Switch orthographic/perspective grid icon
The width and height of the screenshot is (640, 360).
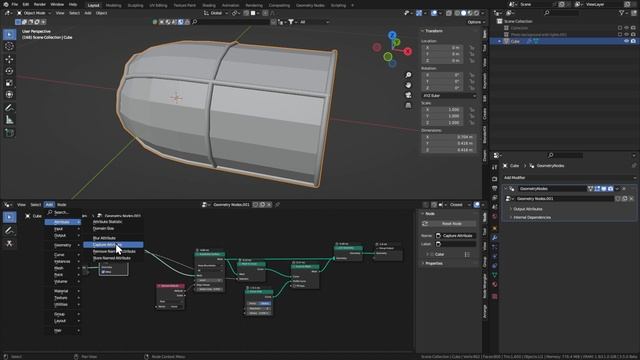click(408, 105)
